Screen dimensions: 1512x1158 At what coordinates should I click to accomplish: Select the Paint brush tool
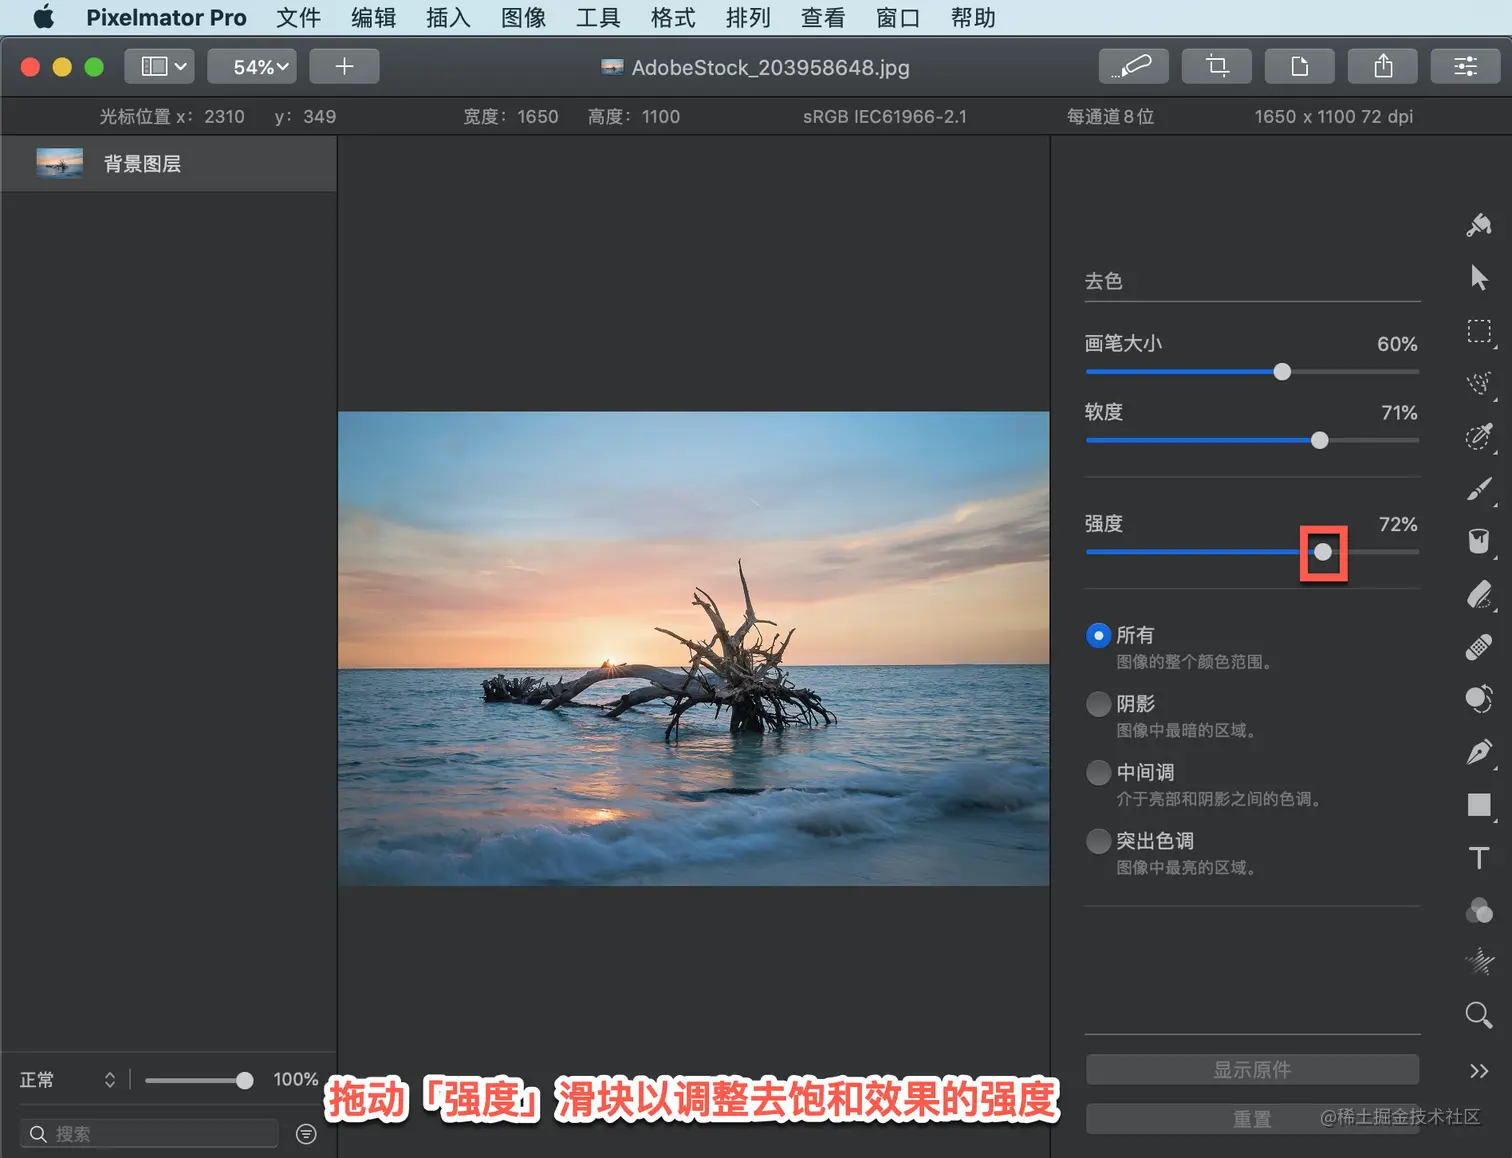click(1479, 489)
